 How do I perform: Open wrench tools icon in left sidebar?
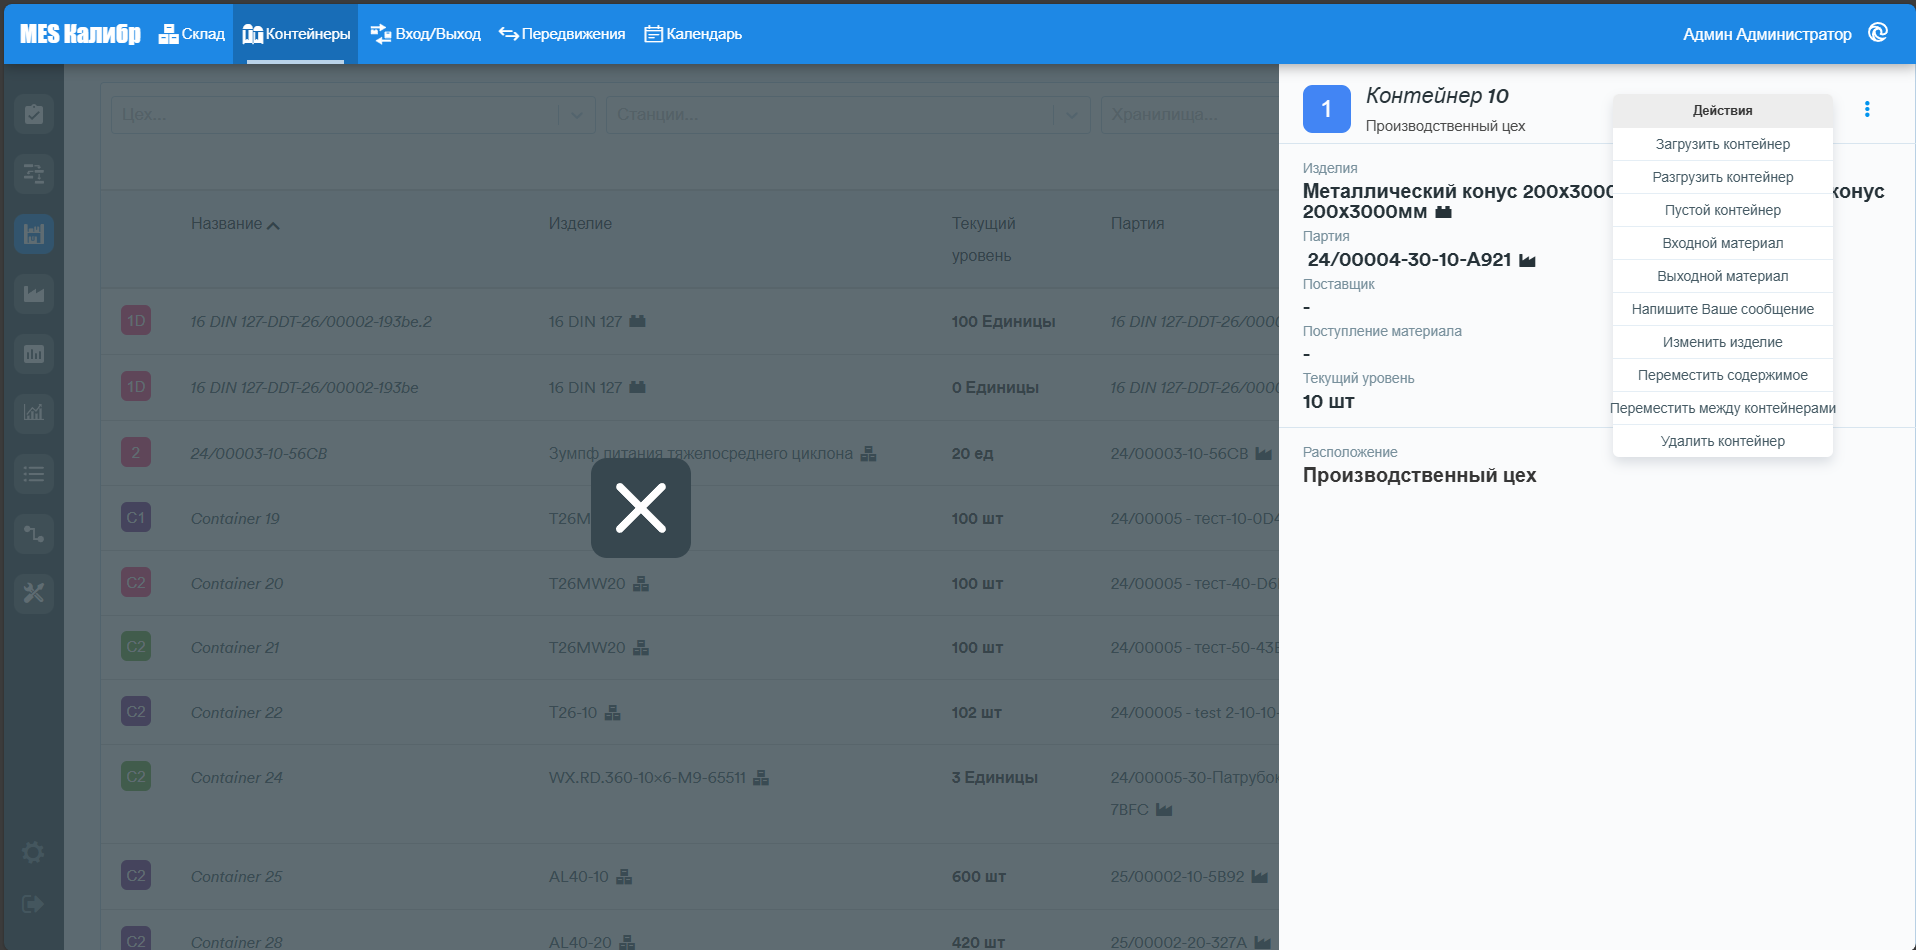click(x=34, y=593)
